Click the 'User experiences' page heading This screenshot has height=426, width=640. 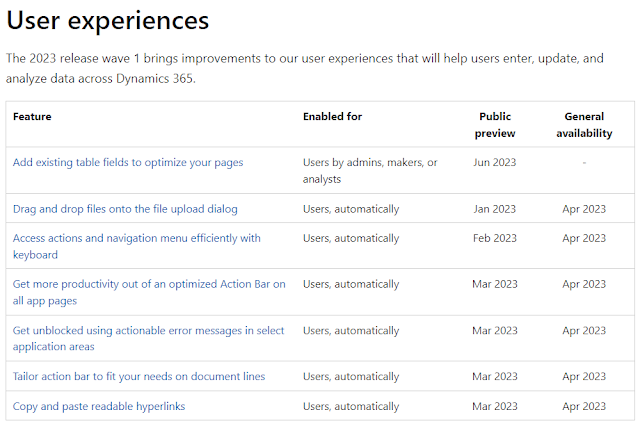pos(108,20)
